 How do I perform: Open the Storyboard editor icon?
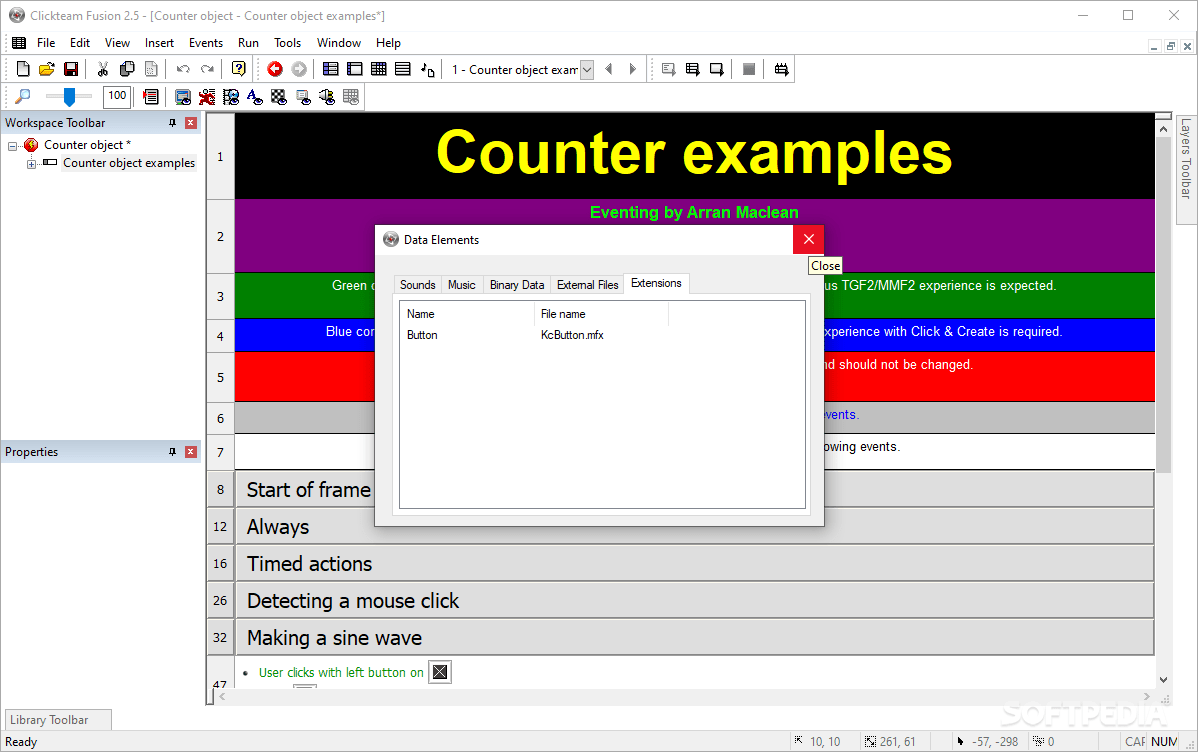click(330, 70)
